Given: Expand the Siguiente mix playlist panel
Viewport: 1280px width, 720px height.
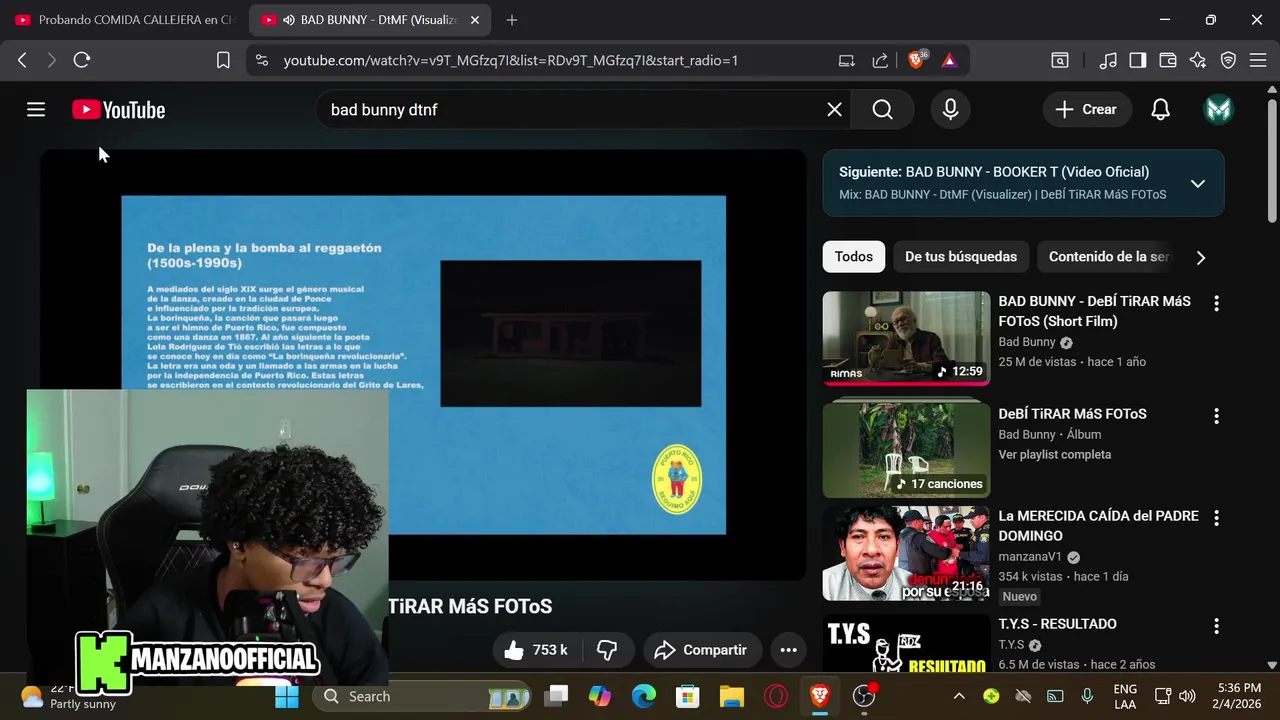Looking at the screenshot, I should coord(1198,183).
